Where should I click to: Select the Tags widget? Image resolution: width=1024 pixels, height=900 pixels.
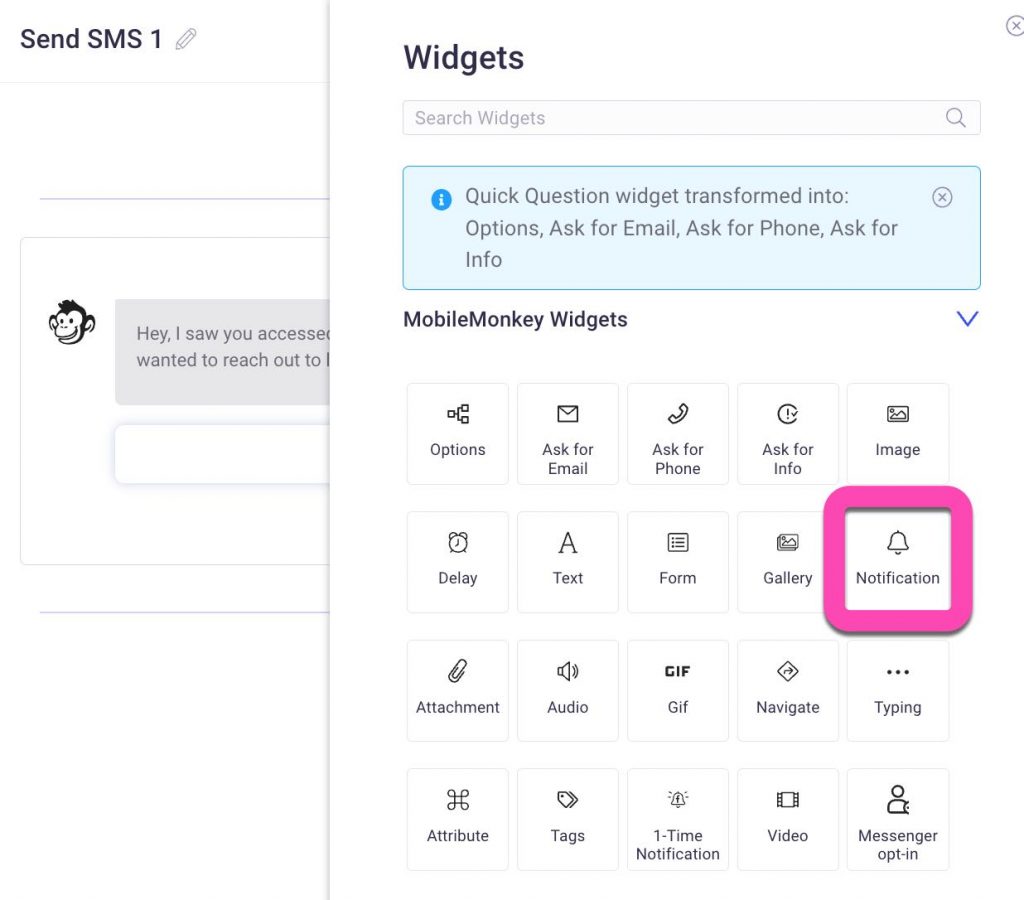tap(568, 818)
